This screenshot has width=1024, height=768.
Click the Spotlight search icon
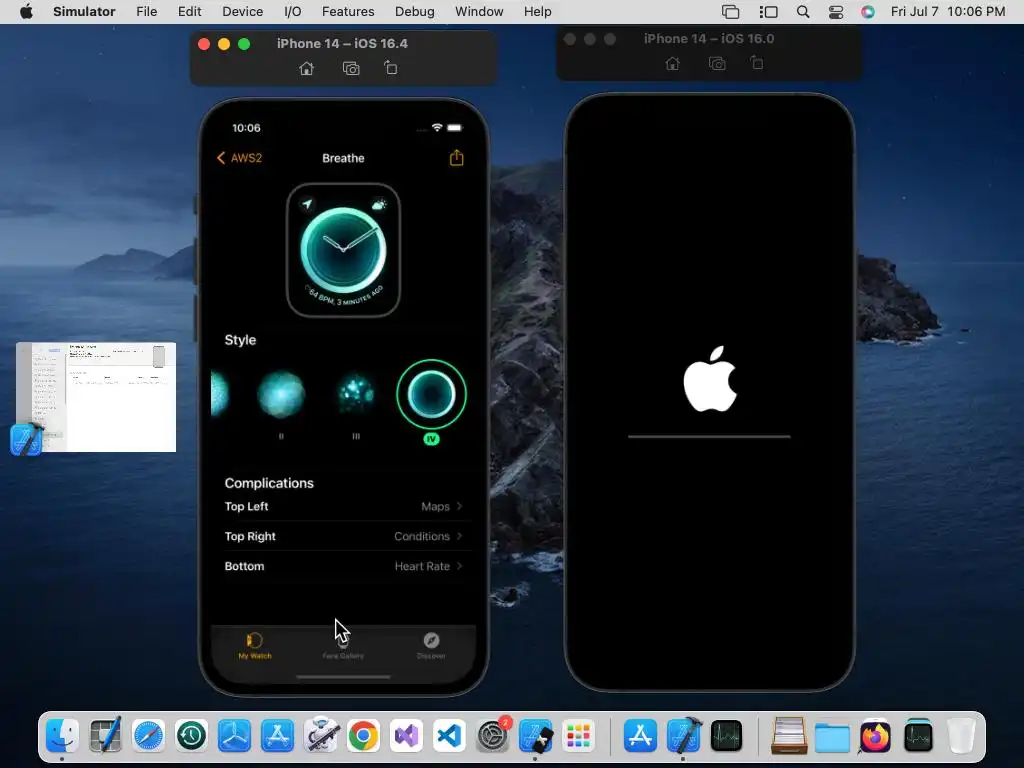(x=803, y=12)
